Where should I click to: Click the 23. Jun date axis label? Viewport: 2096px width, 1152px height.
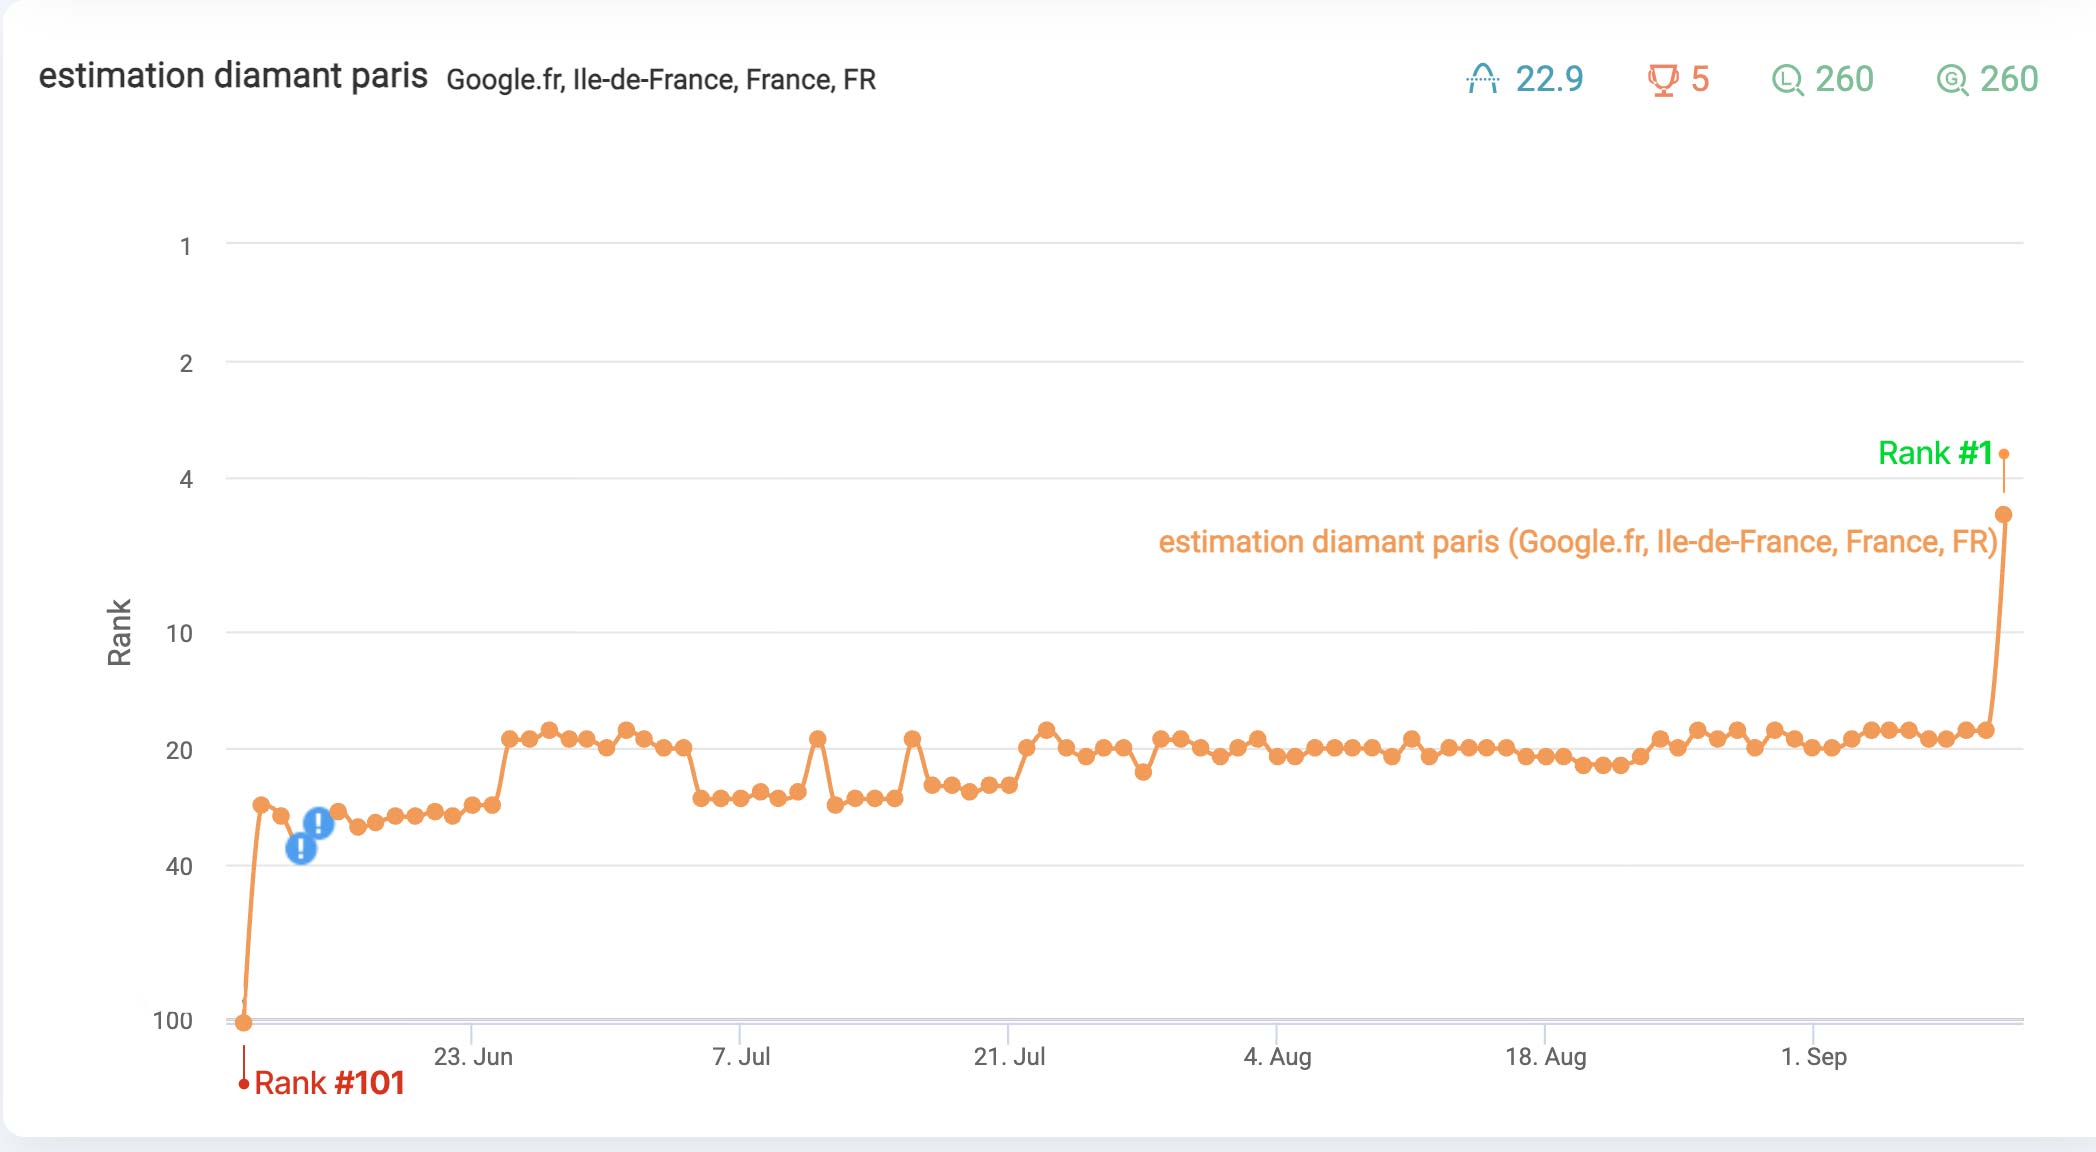click(473, 1057)
